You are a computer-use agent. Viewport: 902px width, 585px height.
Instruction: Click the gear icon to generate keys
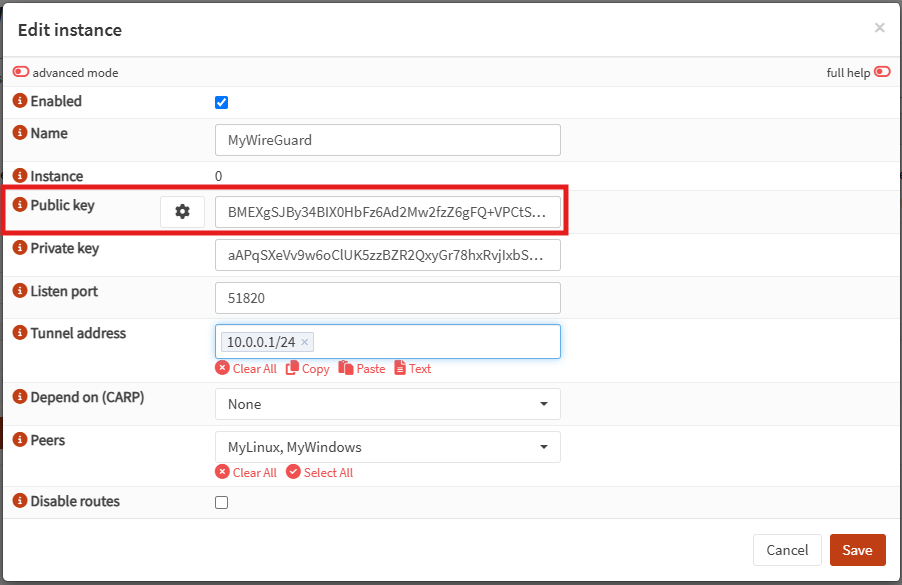pos(182,212)
